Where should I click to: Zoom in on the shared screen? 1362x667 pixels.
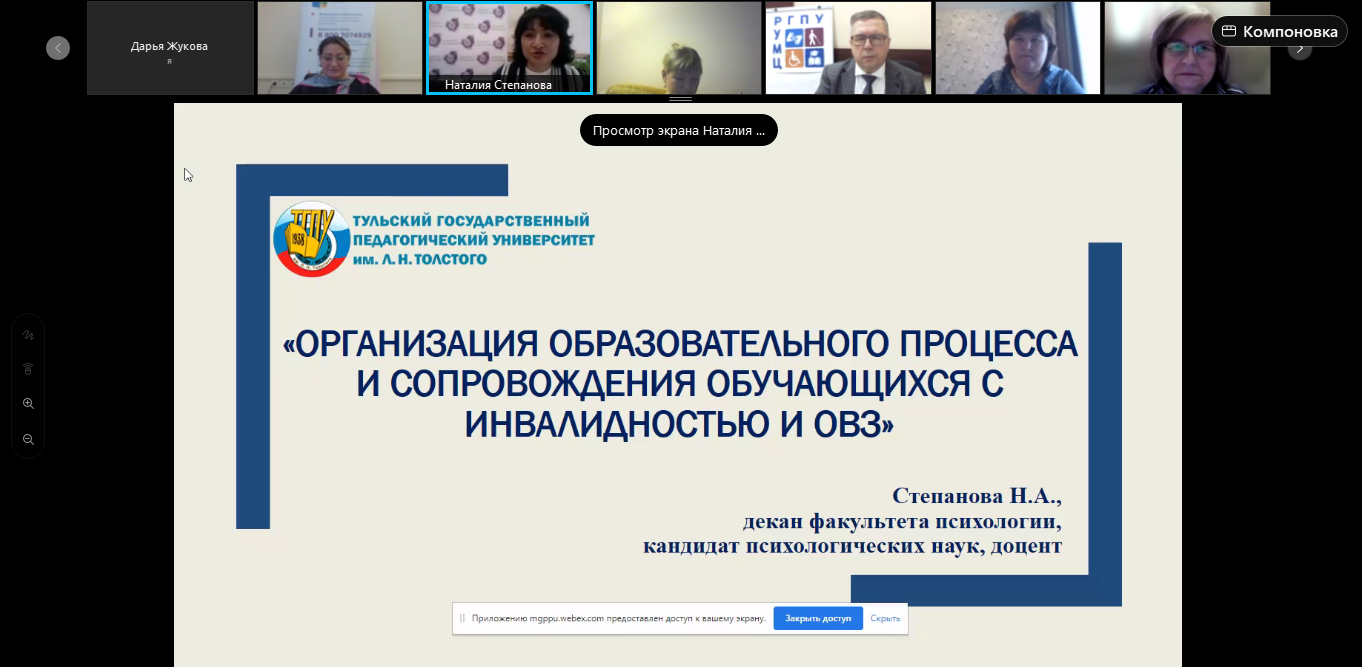point(28,404)
